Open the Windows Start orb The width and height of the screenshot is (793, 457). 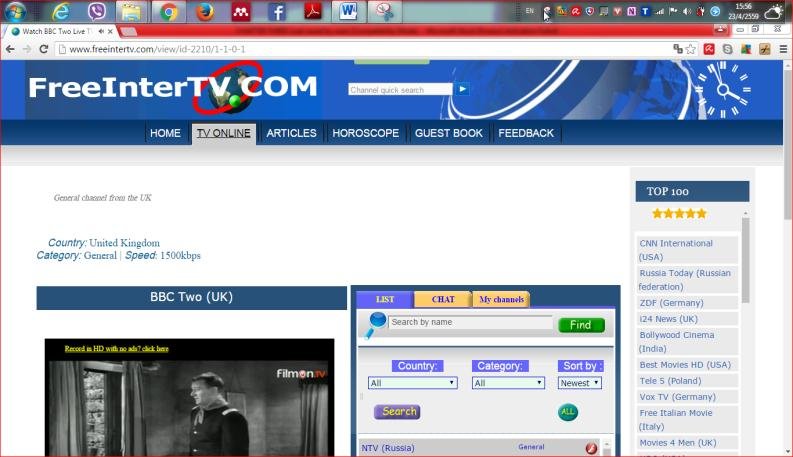15,11
